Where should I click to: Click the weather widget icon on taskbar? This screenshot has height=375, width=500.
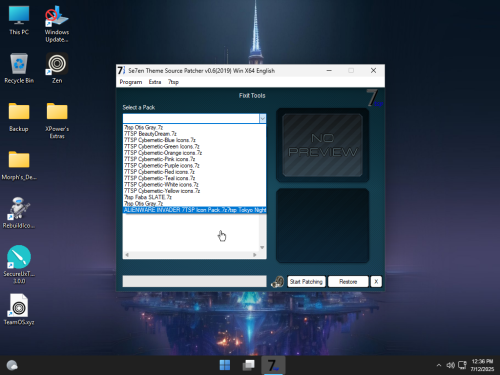(12, 365)
